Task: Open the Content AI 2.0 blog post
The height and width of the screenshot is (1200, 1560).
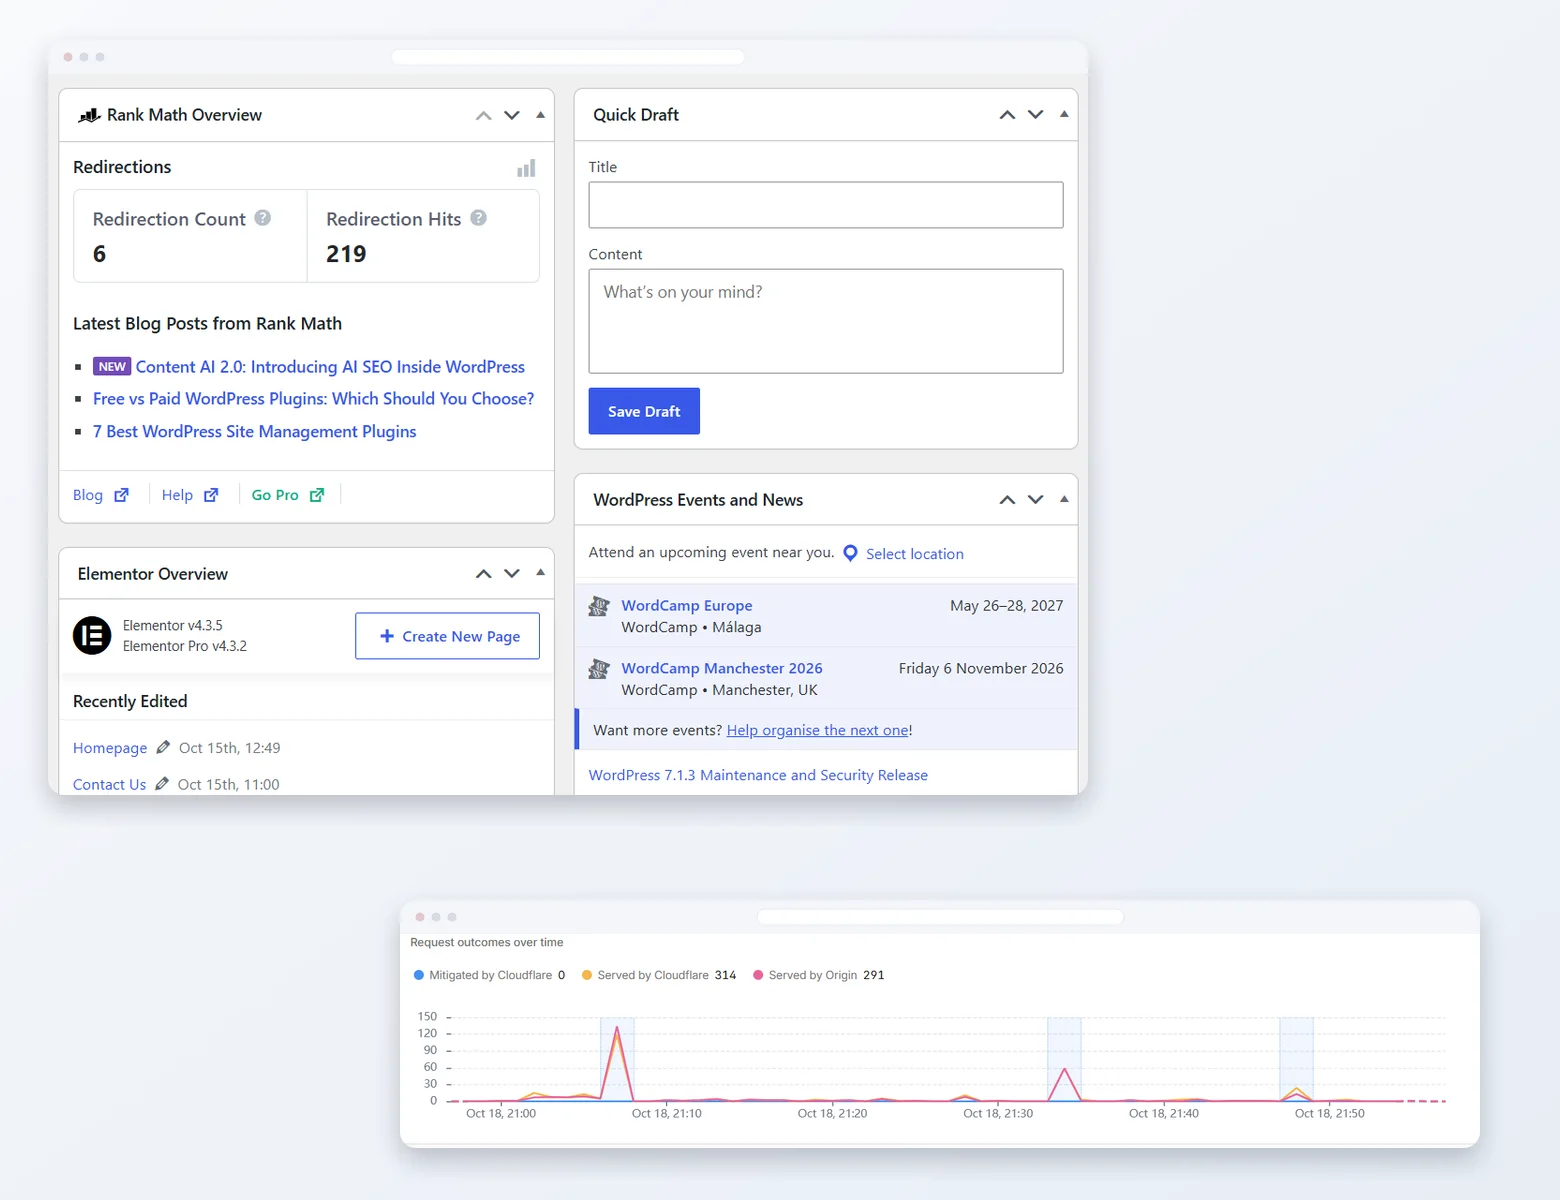Action: (x=330, y=367)
